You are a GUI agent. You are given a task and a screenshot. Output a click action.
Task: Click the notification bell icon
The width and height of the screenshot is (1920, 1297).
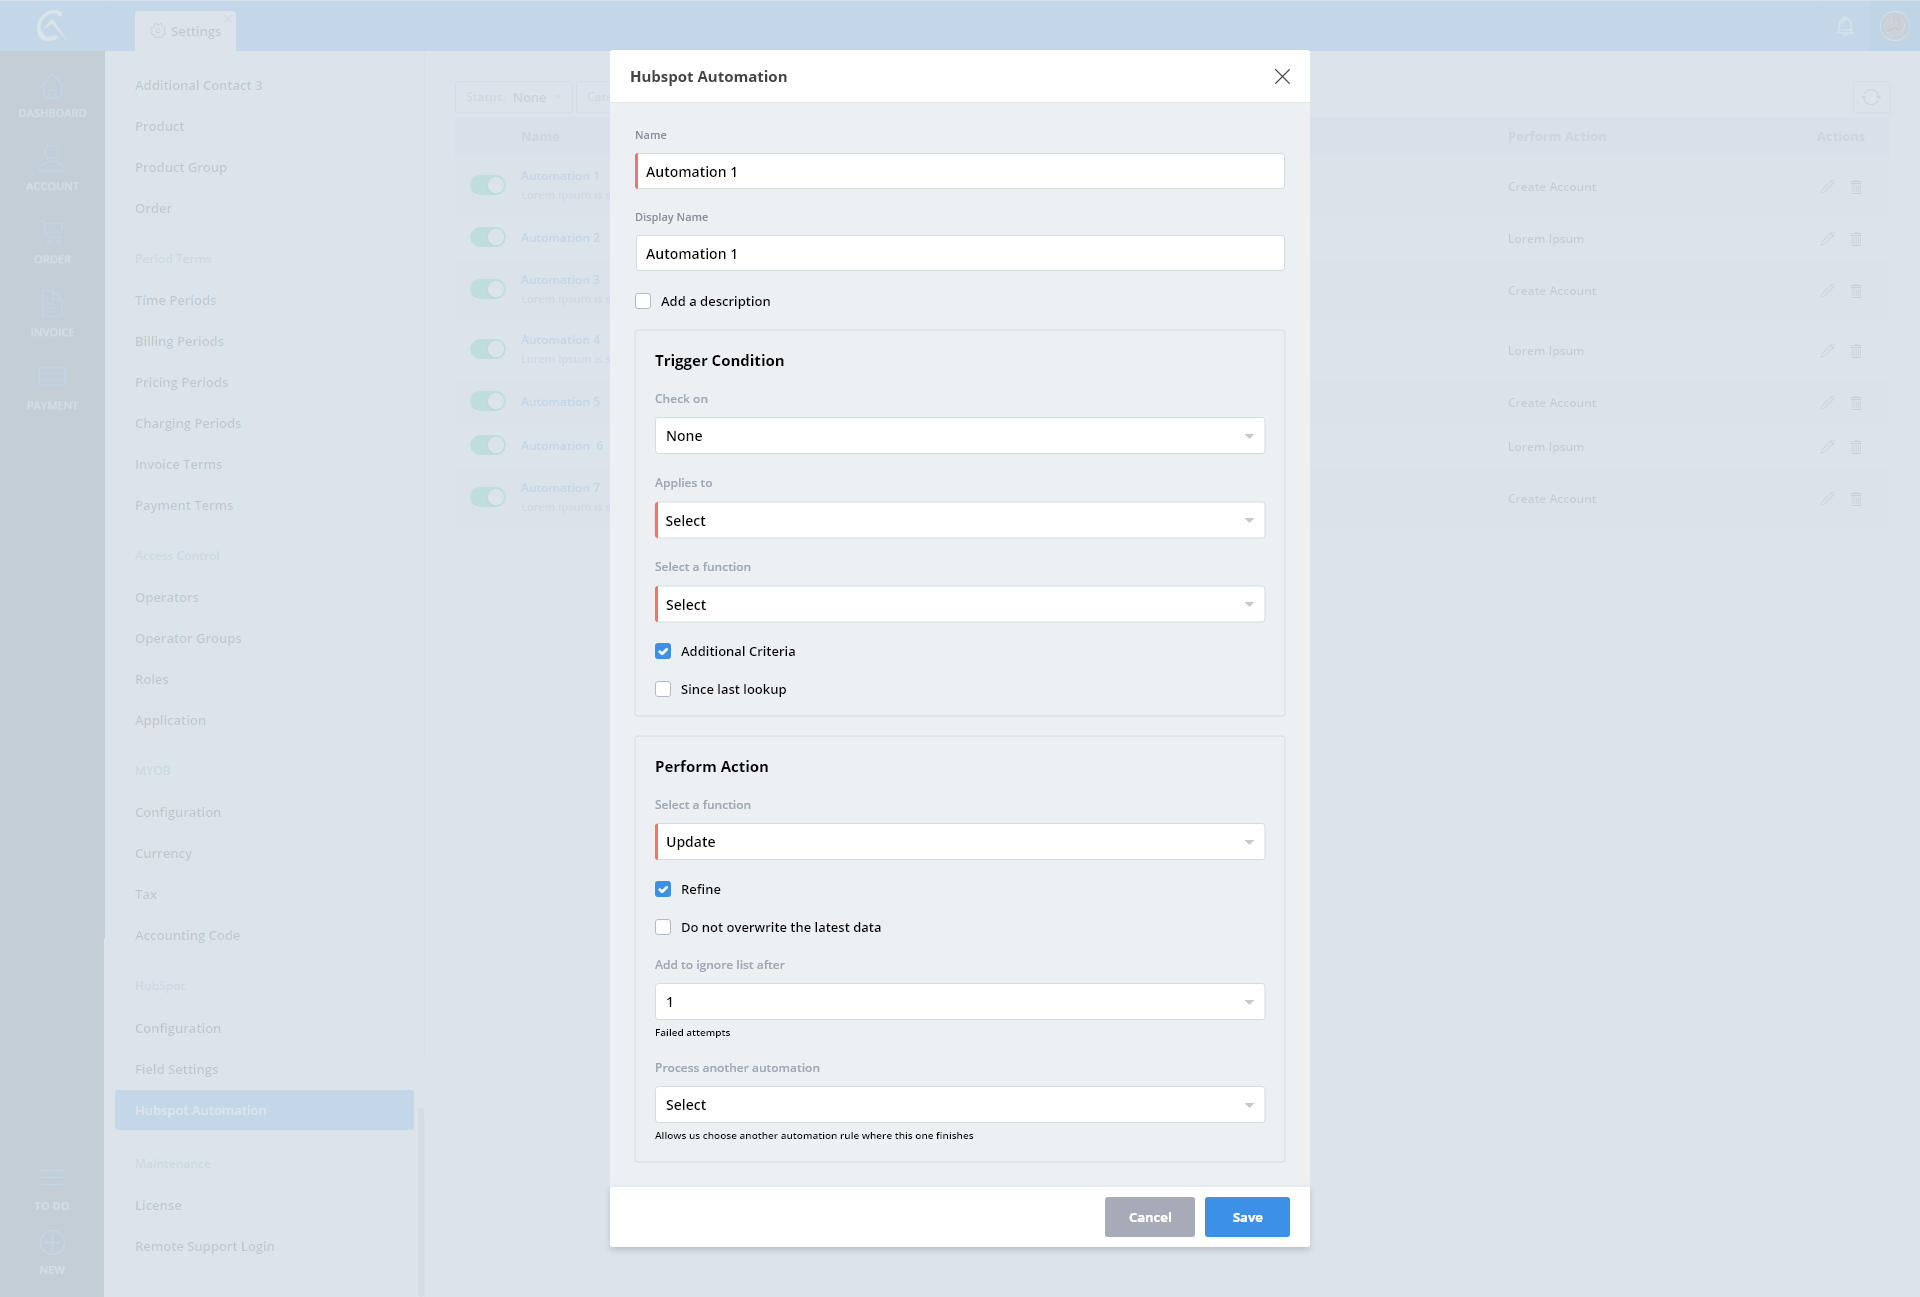pyautogui.click(x=1845, y=26)
